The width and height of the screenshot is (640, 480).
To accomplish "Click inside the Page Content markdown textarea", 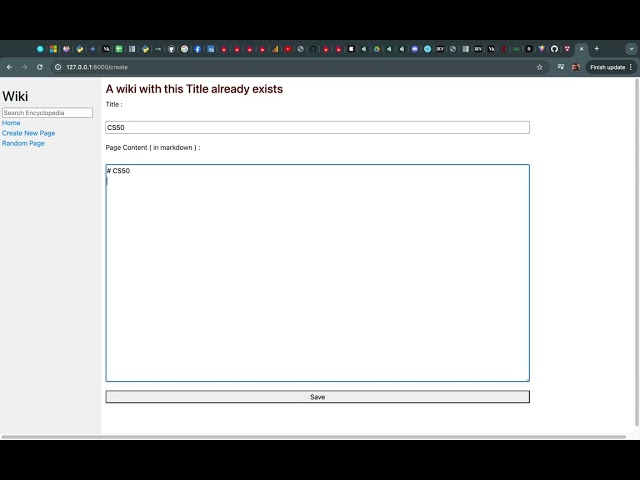I will (x=318, y=273).
